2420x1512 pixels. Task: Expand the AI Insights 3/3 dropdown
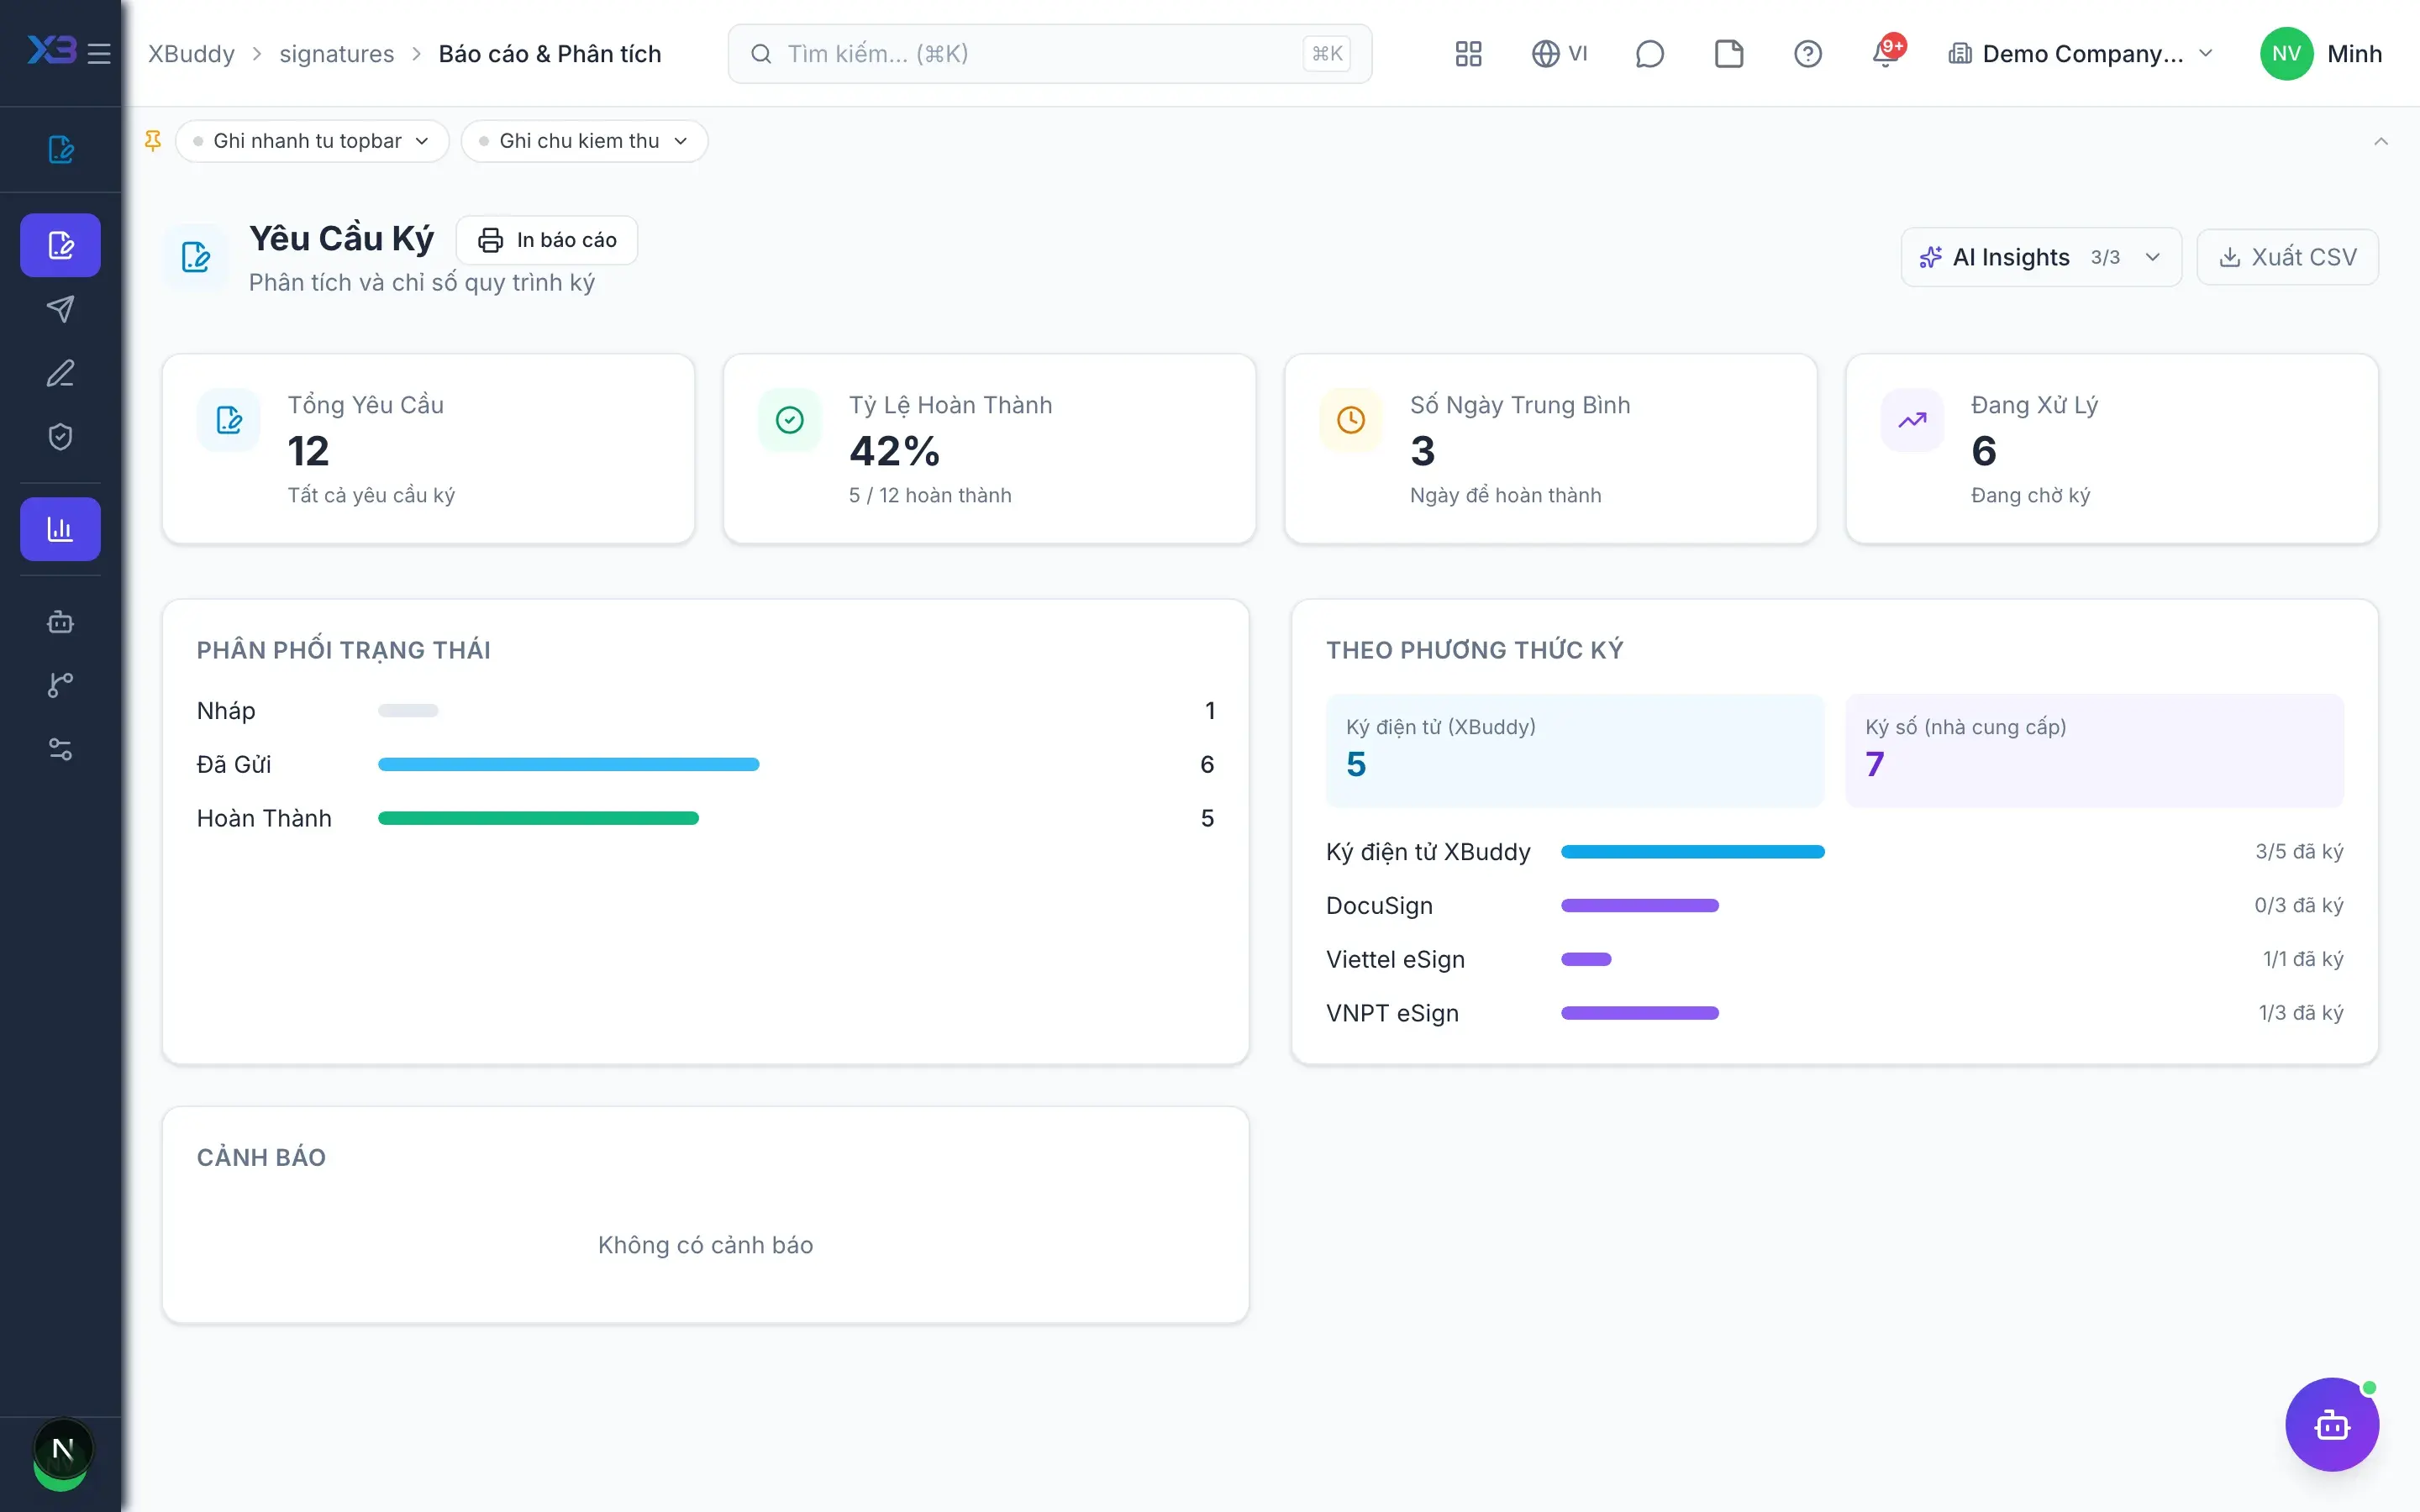click(x=2041, y=257)
